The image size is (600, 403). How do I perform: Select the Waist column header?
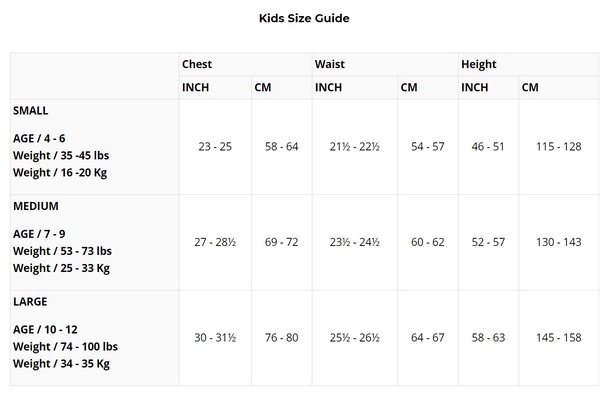point(330,64)
